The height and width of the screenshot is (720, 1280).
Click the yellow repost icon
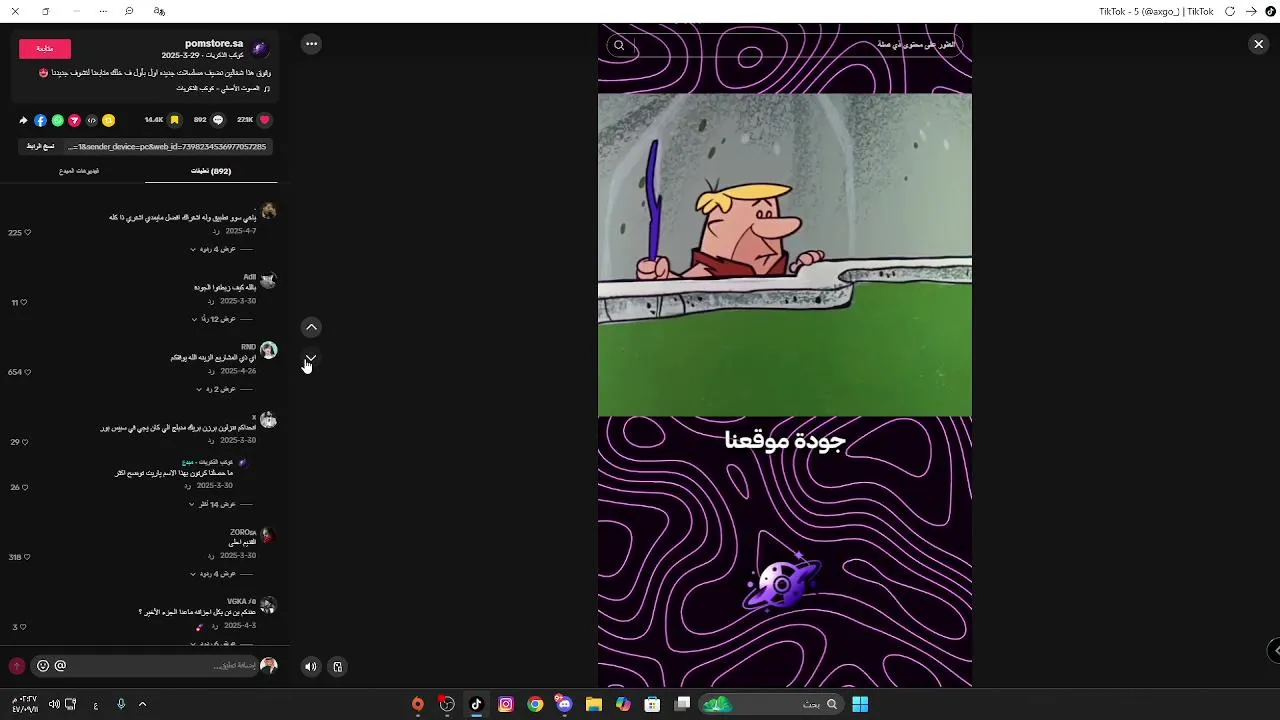click(108, 120)
